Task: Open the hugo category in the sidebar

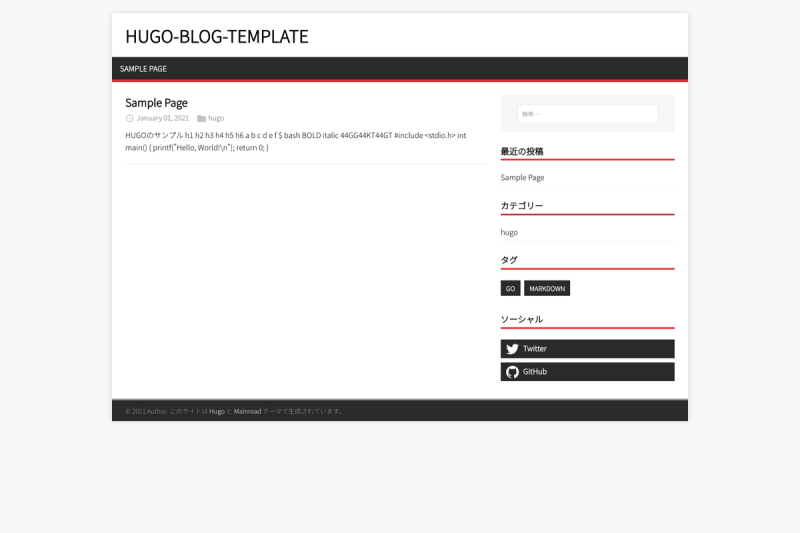Action: 509,232
